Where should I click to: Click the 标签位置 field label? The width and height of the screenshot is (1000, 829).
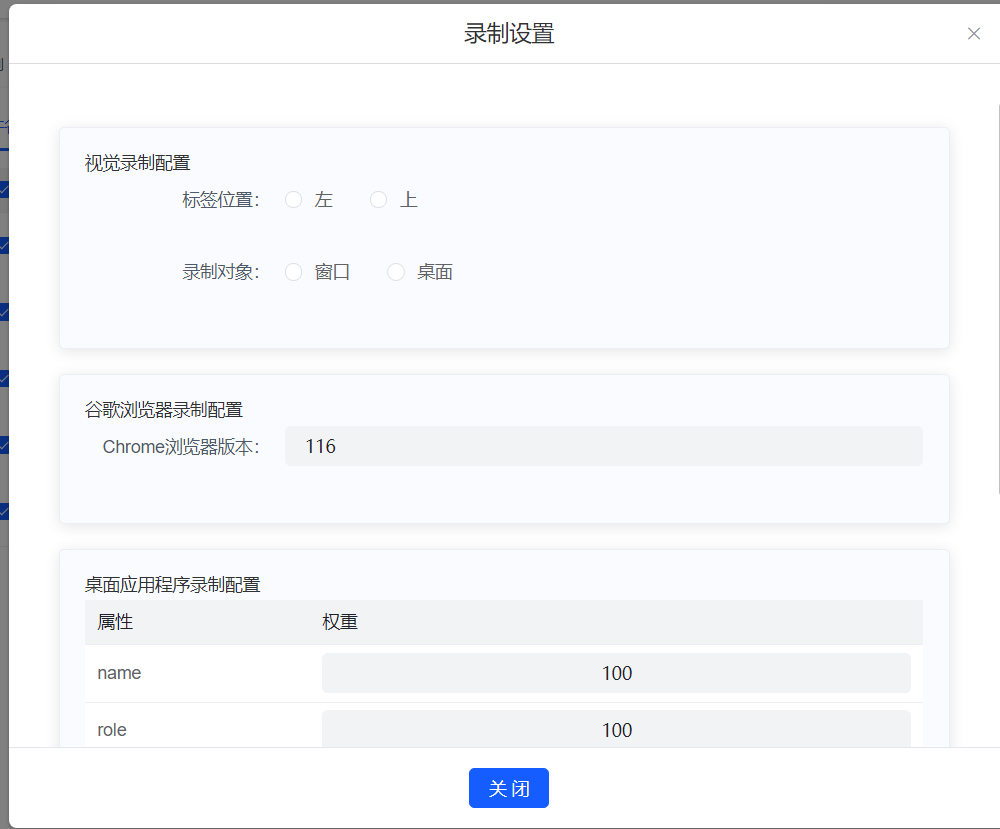click(220, 200)
